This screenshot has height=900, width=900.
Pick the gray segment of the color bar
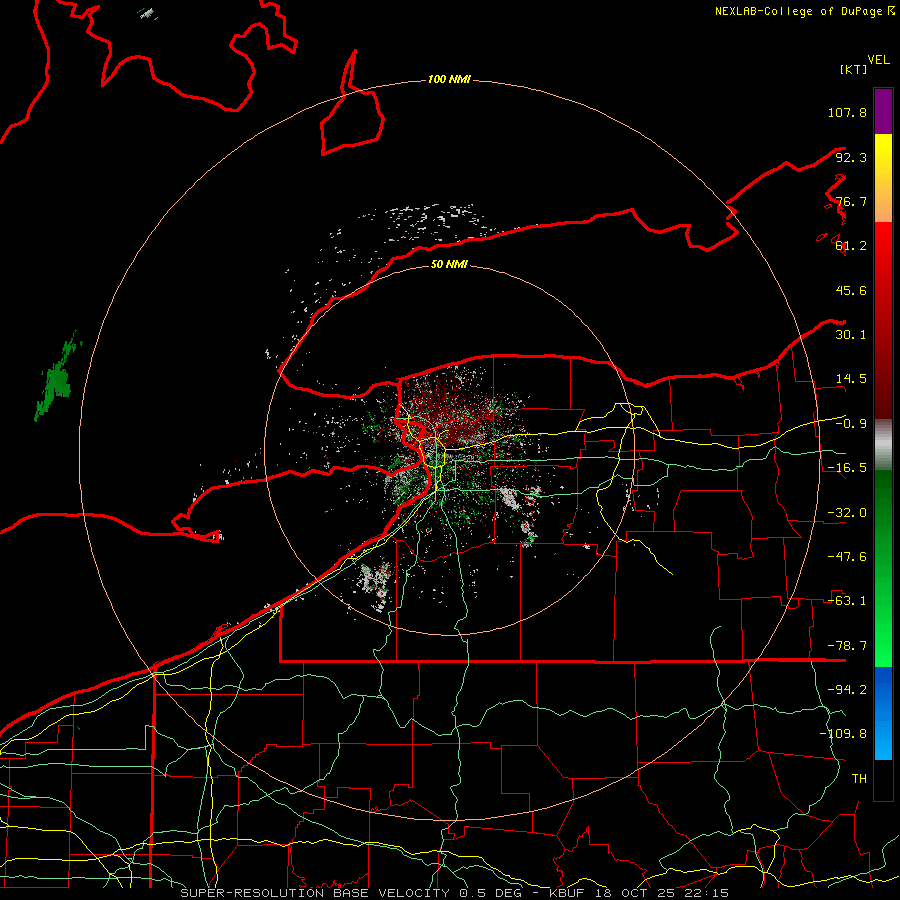[x=883, y=444]
